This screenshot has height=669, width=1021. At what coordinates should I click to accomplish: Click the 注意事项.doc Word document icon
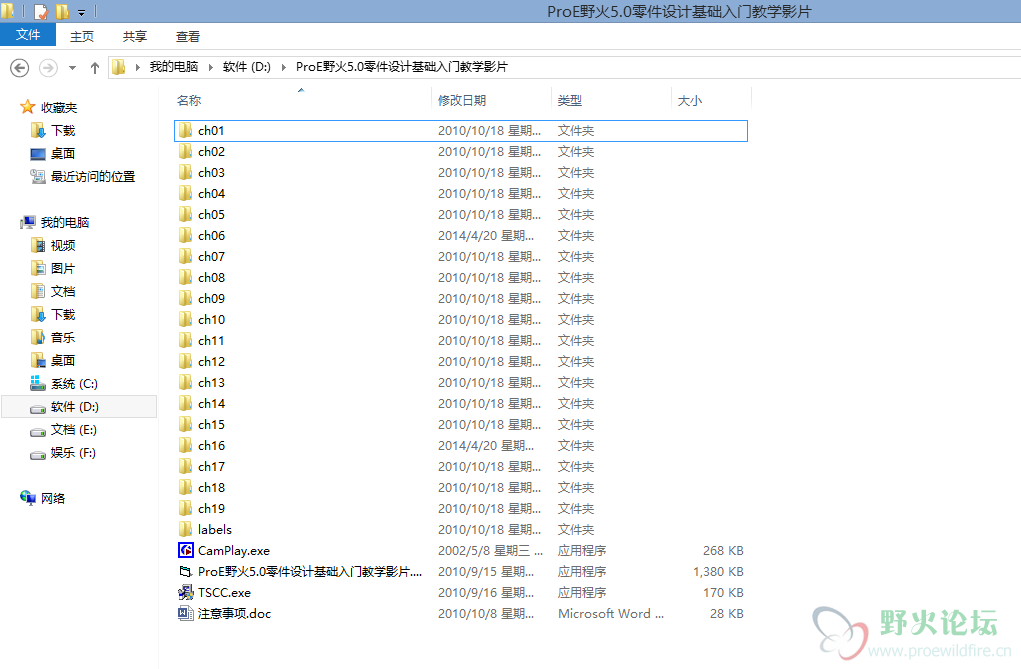(x=186, y=613)
